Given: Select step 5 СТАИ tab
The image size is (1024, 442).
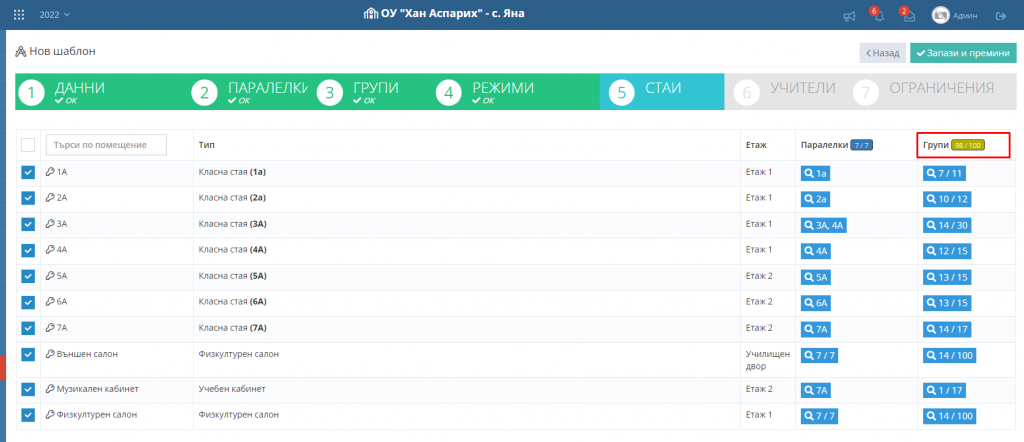Looking at the screenshot, I should pos(662,91).
